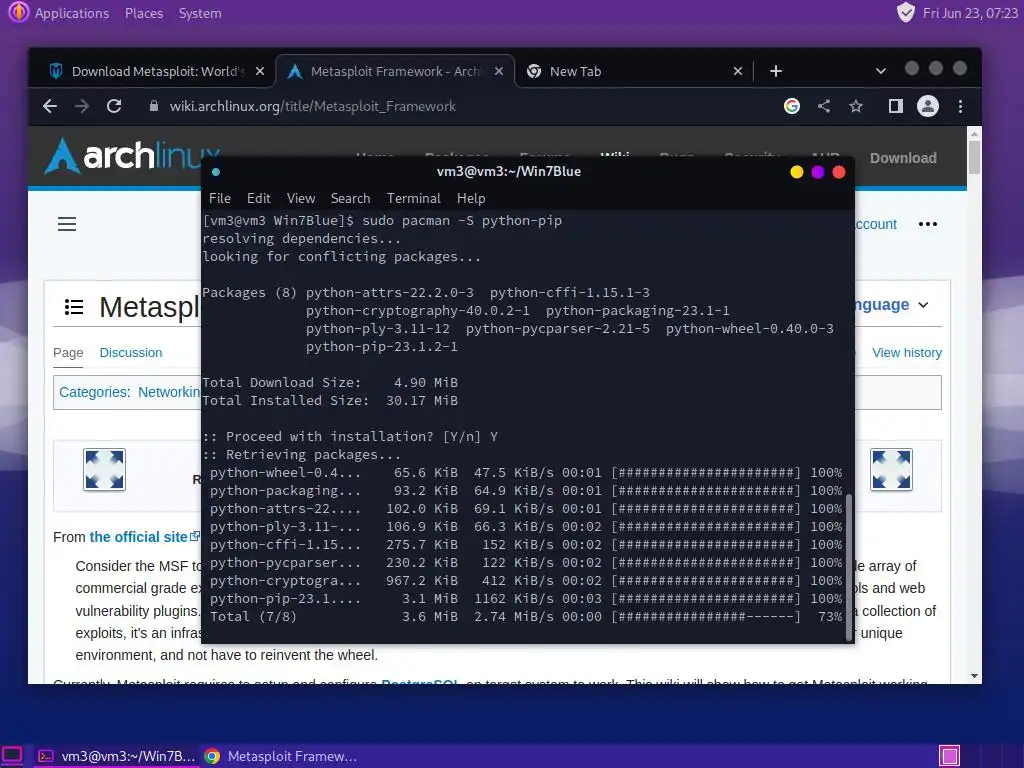Open browser three-dot menu
Image resolution: width=1024 pixels, height=768 pixels.
coord(960,106)
